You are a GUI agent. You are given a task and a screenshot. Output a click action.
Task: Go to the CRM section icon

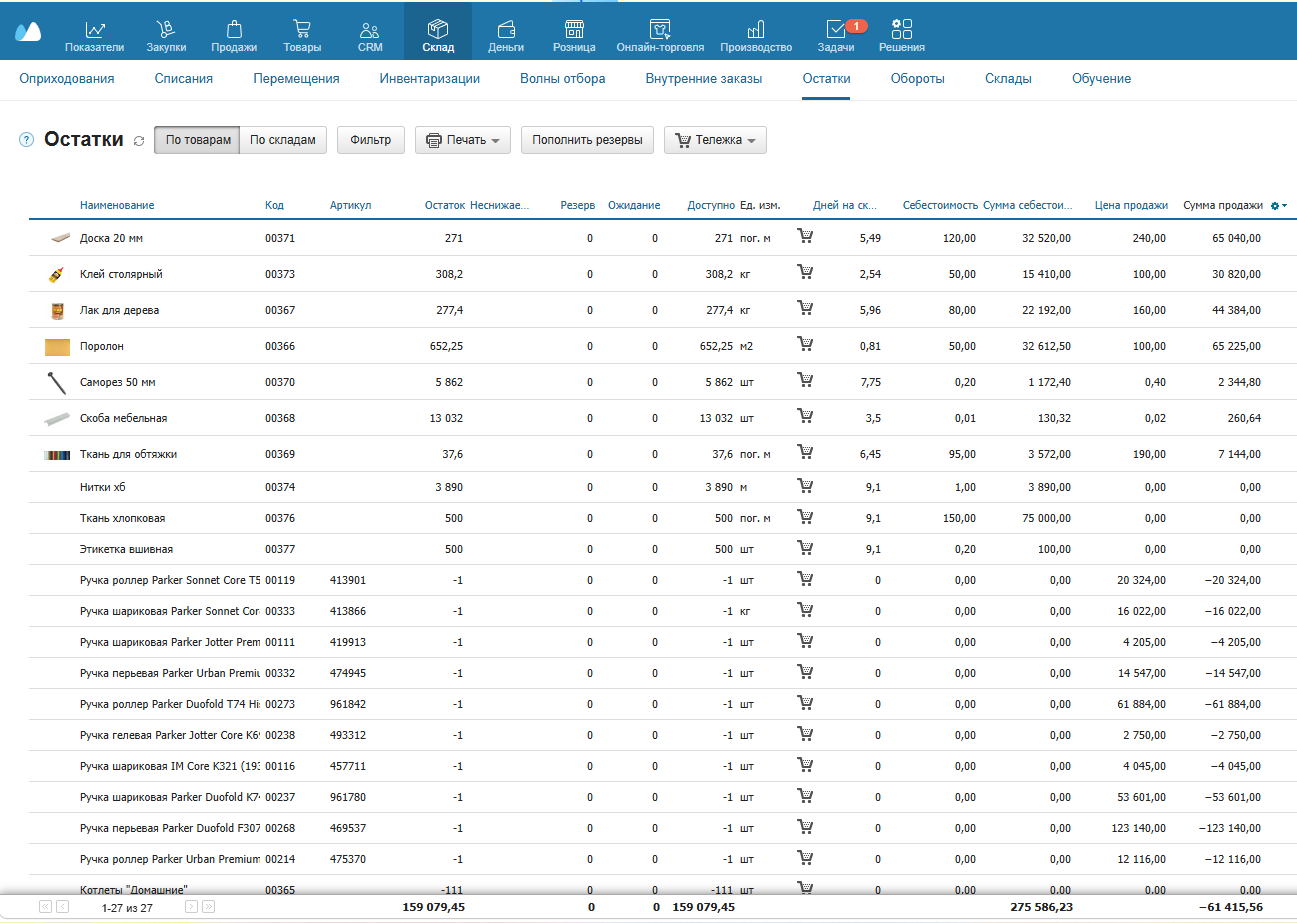pos(370,30)
